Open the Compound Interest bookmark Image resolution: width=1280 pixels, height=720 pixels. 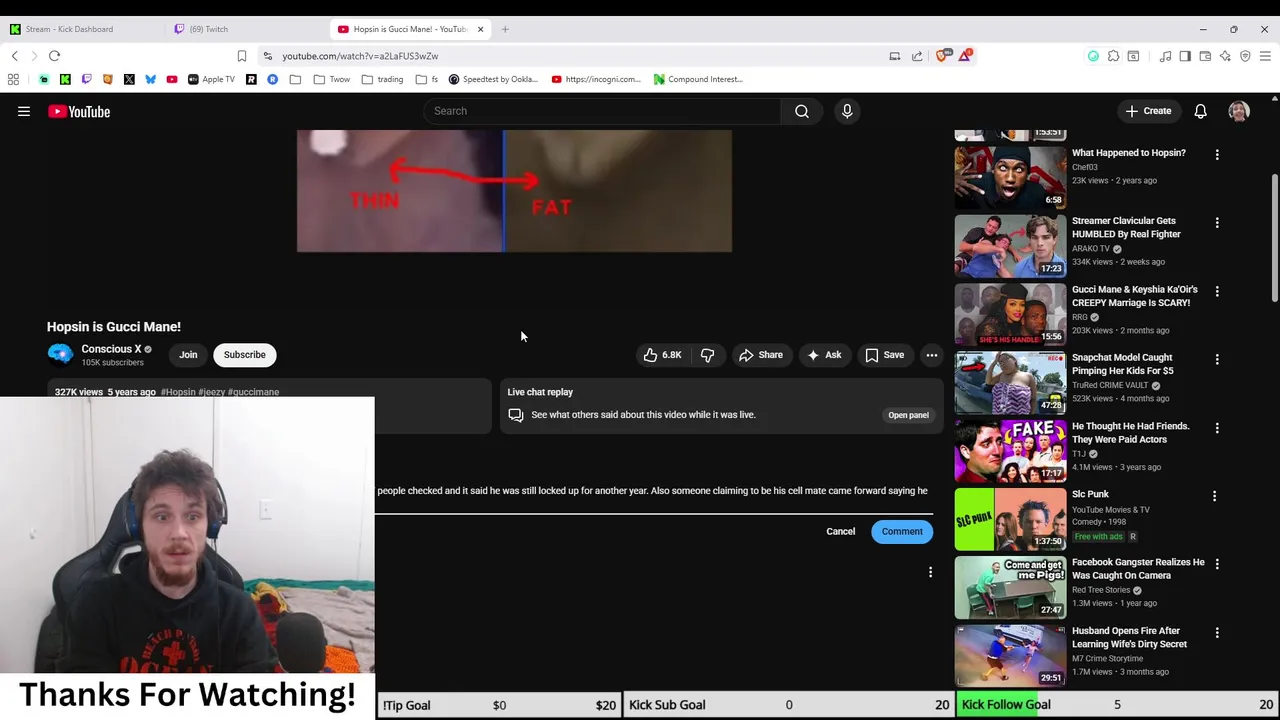pyautogui.click(x=698, y=79)
